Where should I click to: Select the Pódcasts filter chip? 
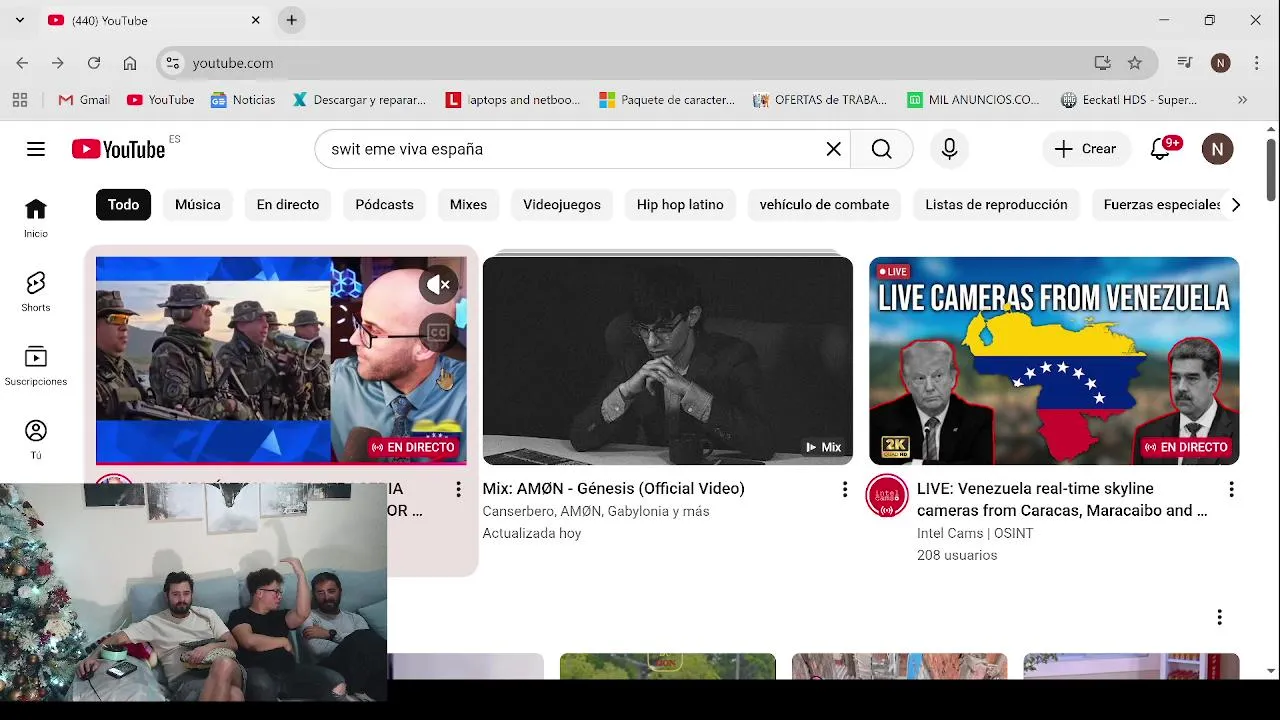pyautogui.click(x=385, y=205)
